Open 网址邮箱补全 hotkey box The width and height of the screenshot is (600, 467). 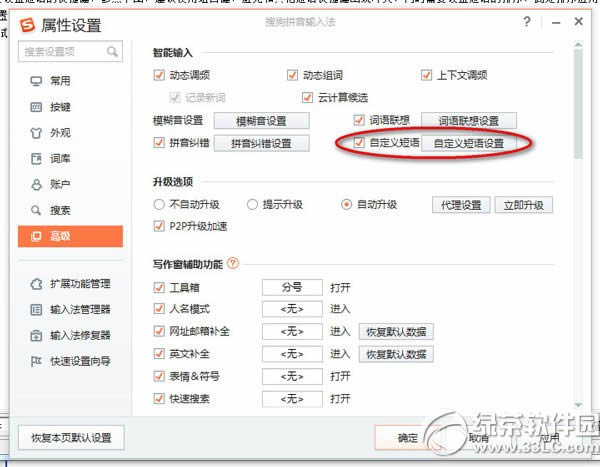[x=292, y=331]
